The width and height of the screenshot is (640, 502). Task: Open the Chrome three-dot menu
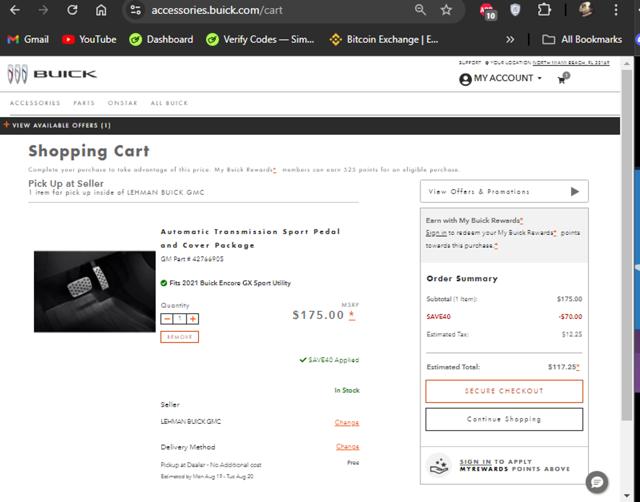click(616, 10)
